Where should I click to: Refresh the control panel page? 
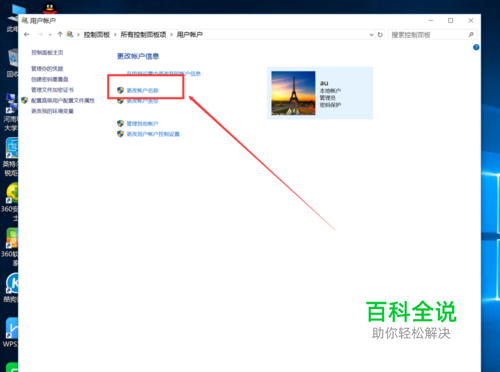pyautogui.click(x=380, y=35)
